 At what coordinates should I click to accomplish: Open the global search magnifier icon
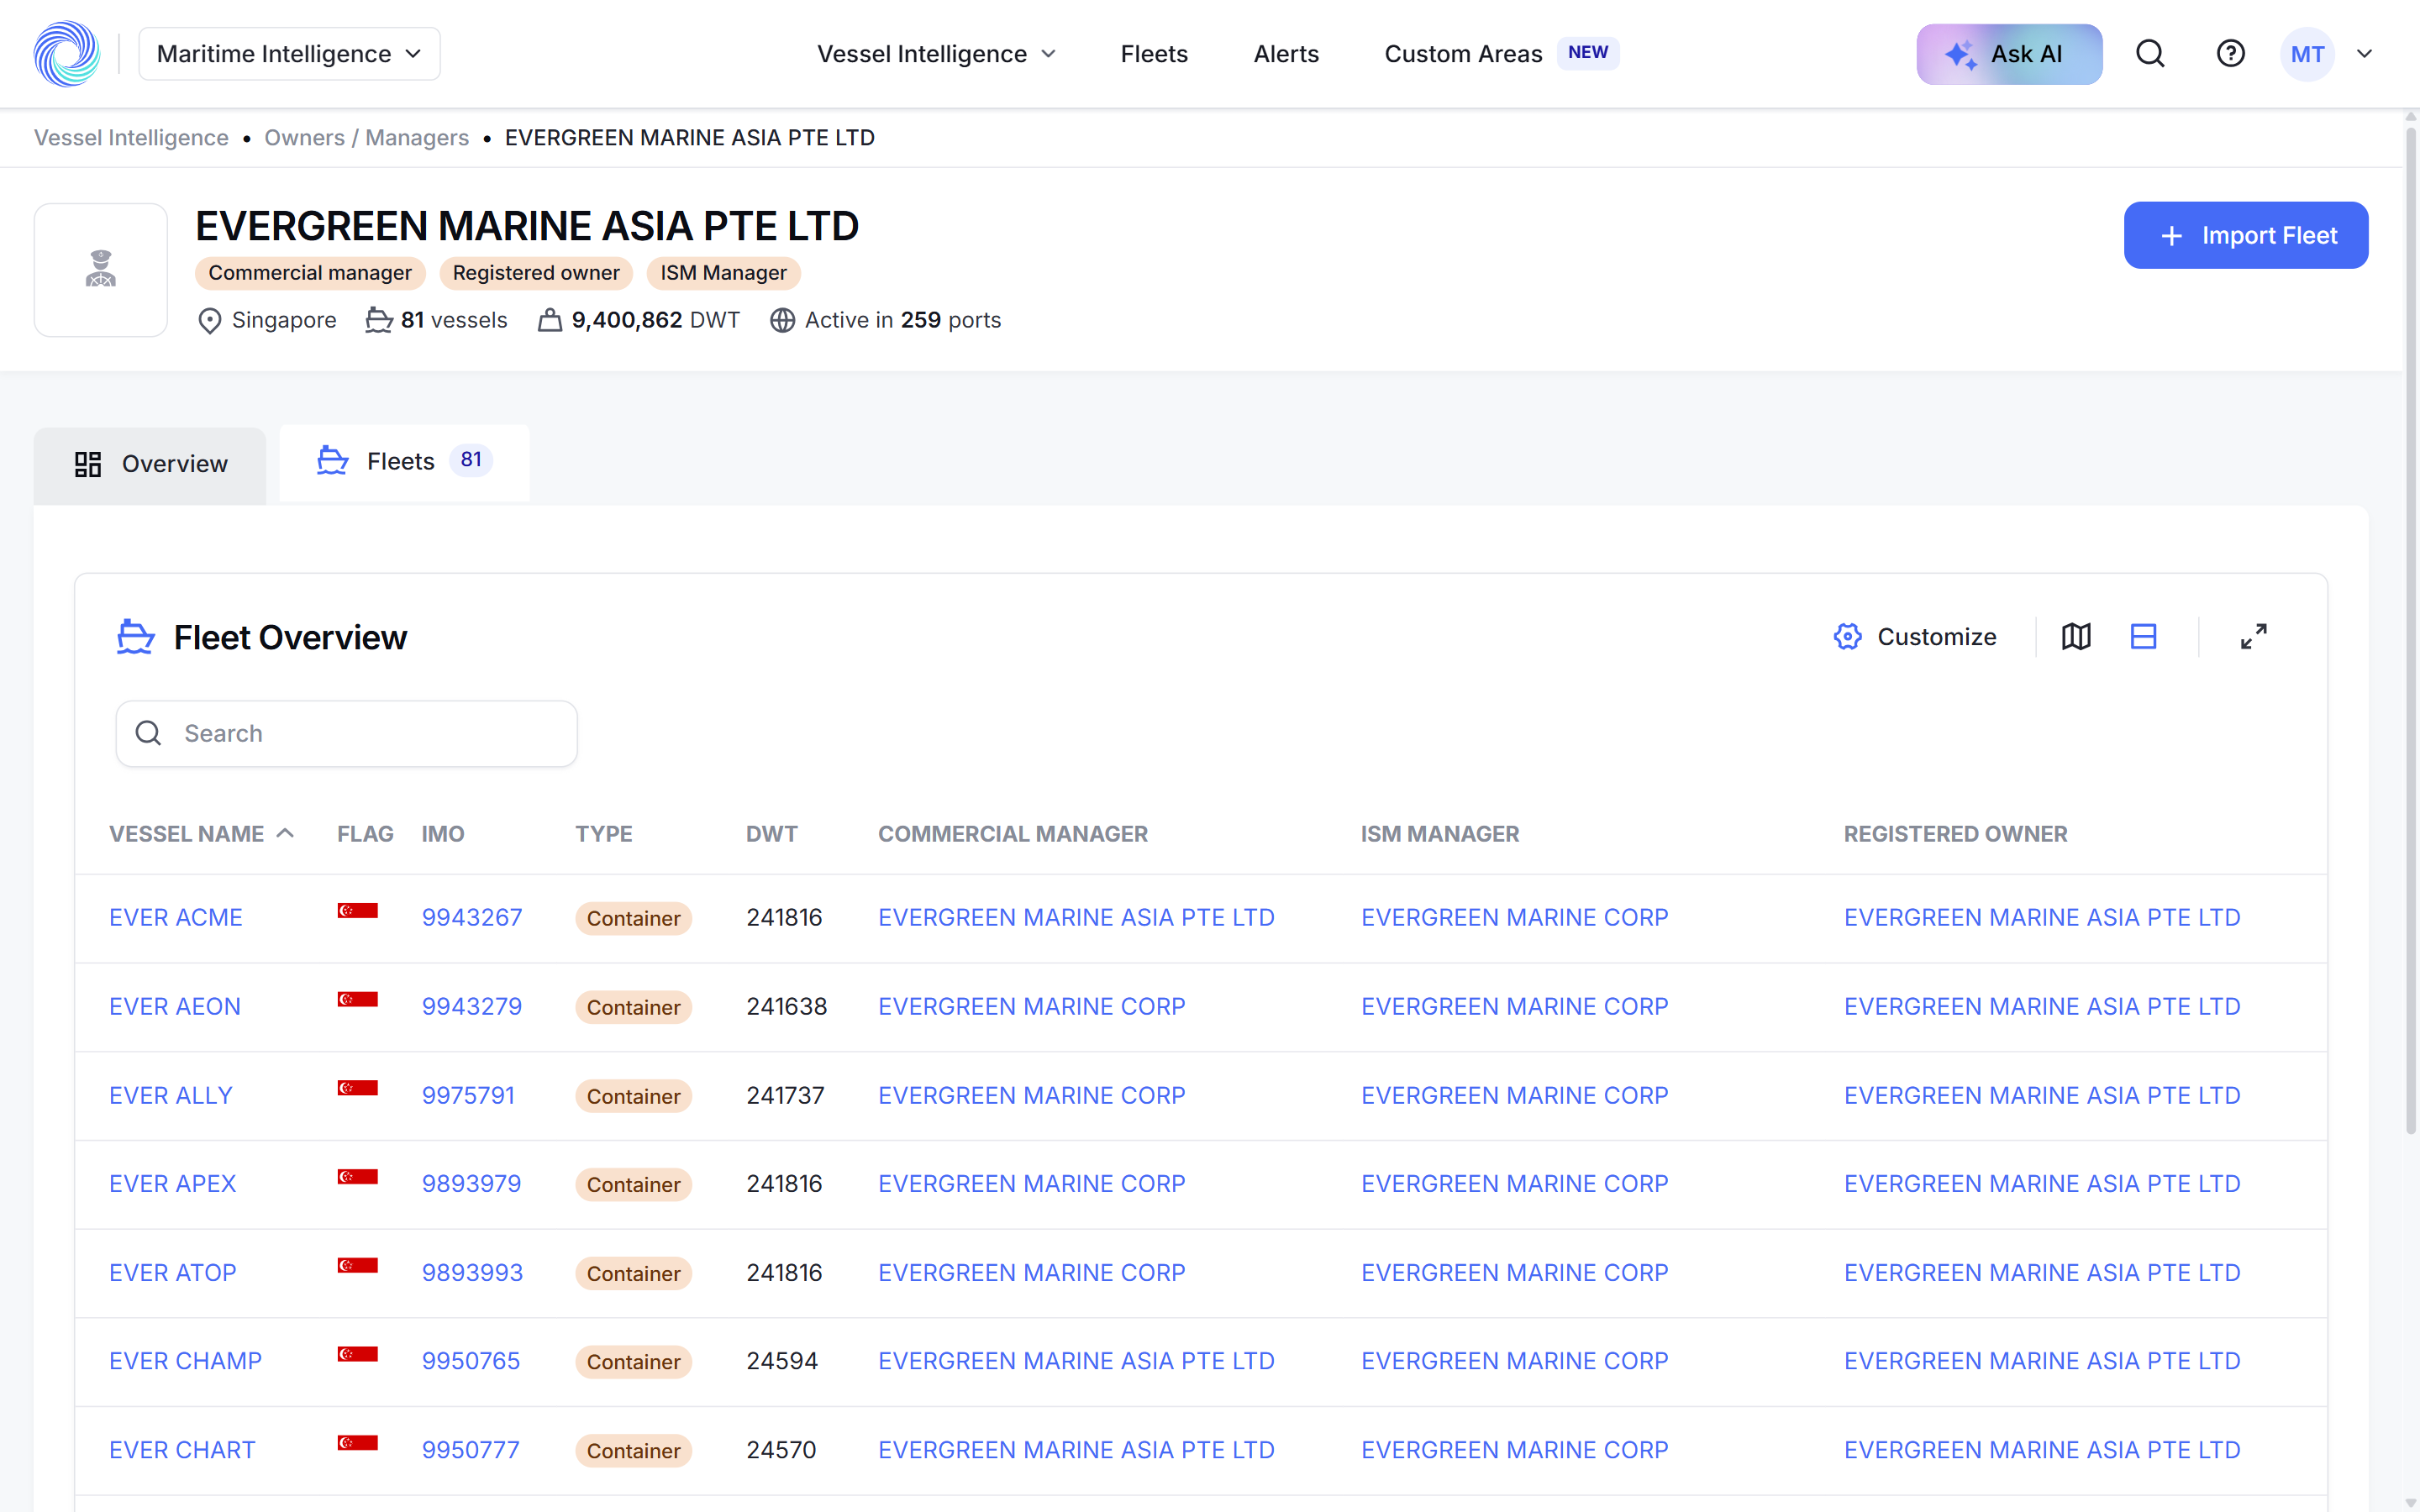[2150, 54]
